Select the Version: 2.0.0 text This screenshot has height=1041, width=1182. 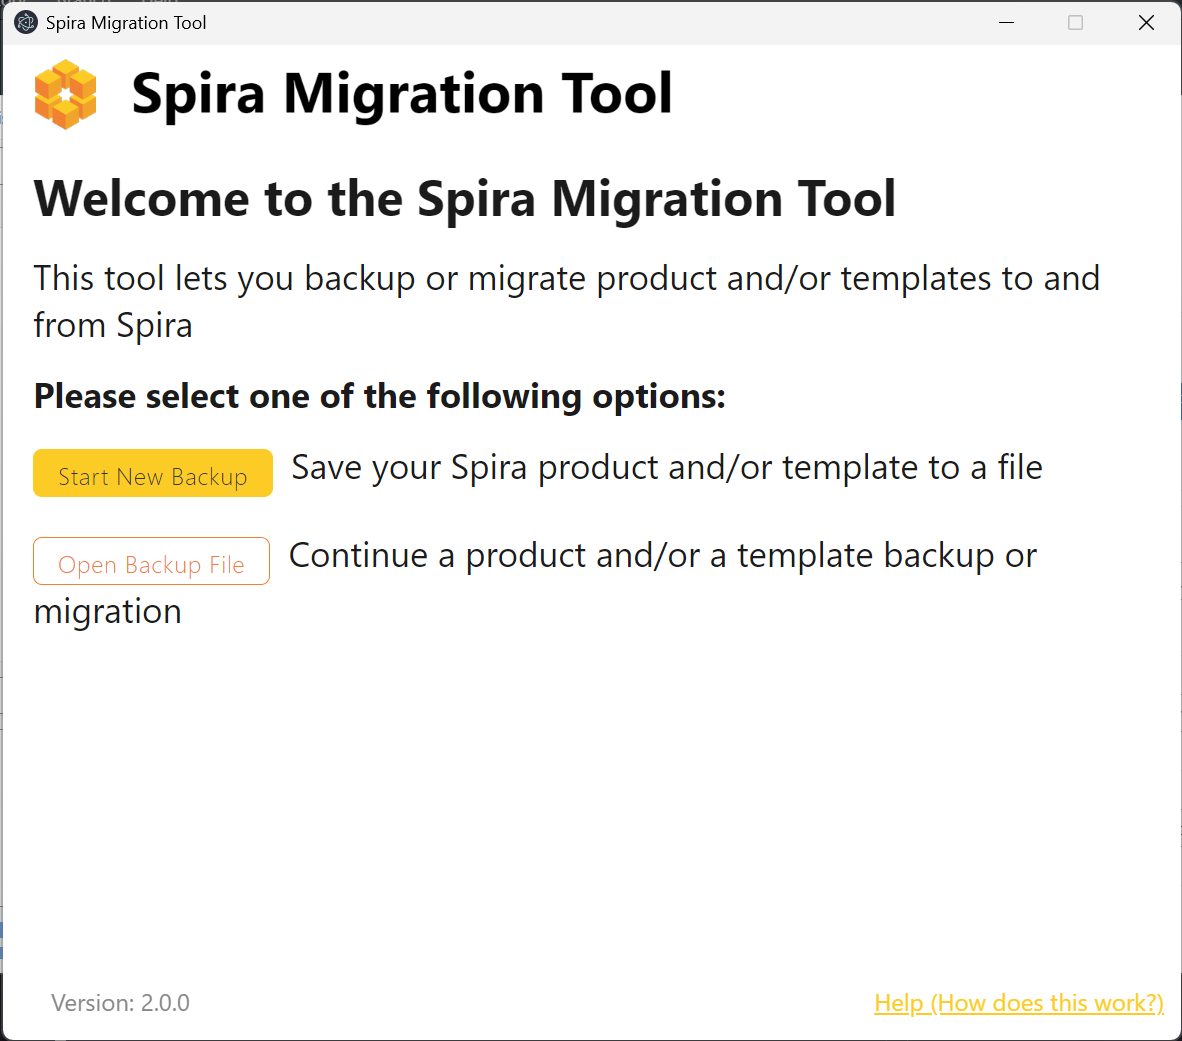pos(121,1003)
